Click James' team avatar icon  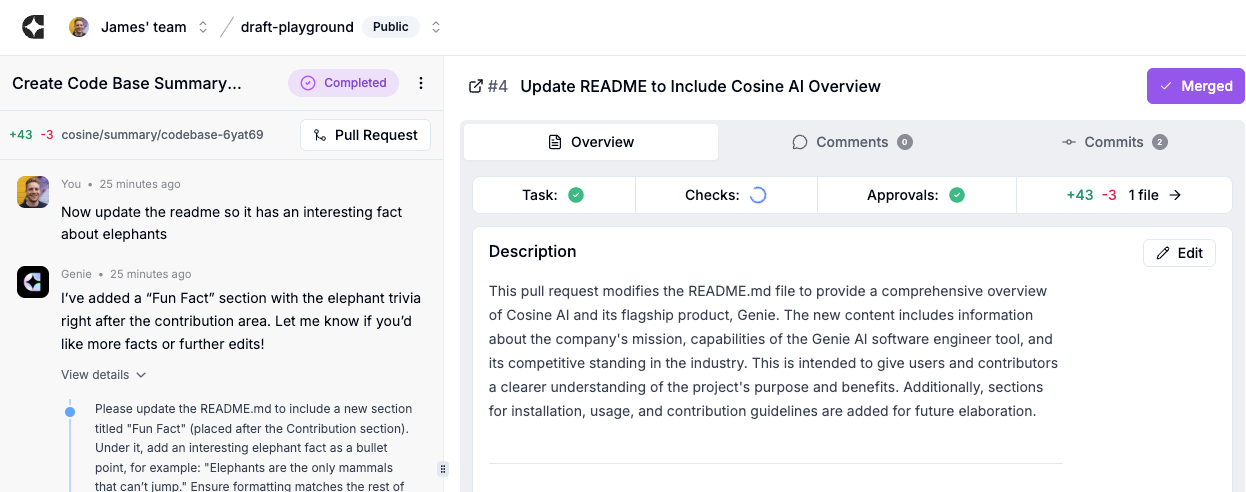click(x=79, y=27)
